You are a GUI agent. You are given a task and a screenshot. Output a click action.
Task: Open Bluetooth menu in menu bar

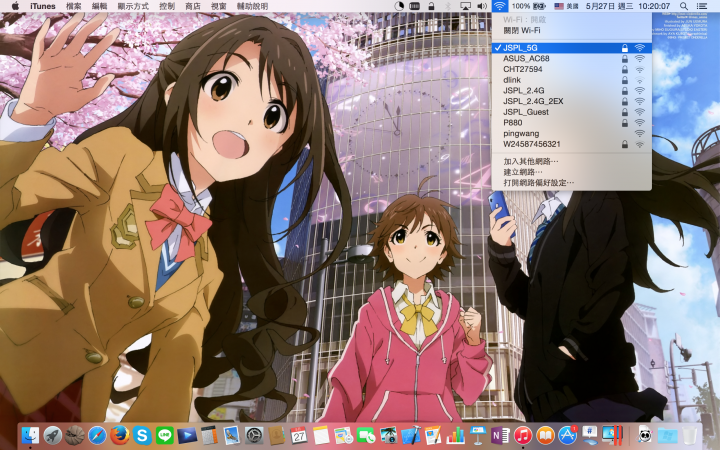coord(449,6)
